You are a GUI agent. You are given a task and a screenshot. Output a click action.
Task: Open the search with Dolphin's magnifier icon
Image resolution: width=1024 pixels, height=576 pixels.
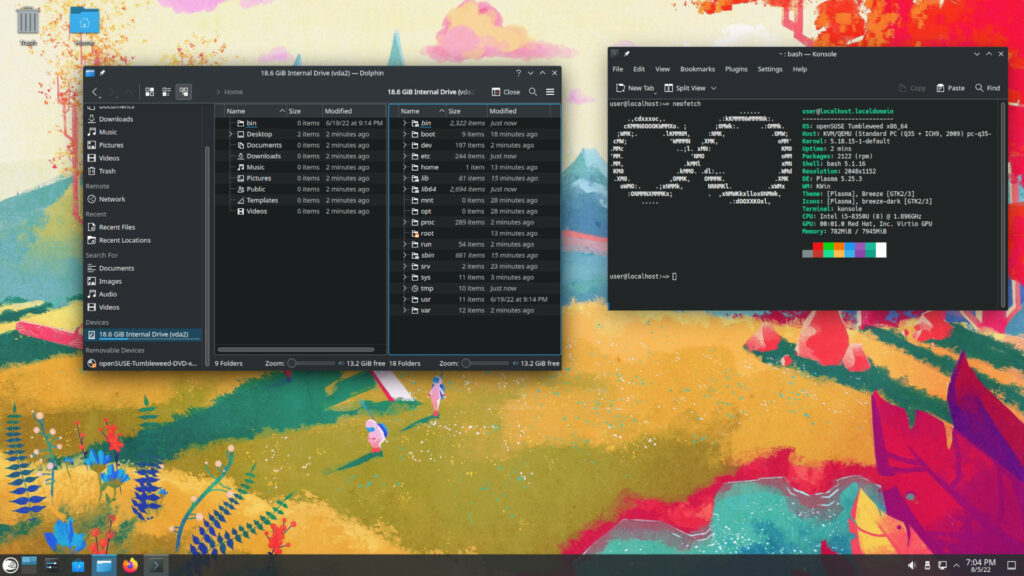click(533, 91)
